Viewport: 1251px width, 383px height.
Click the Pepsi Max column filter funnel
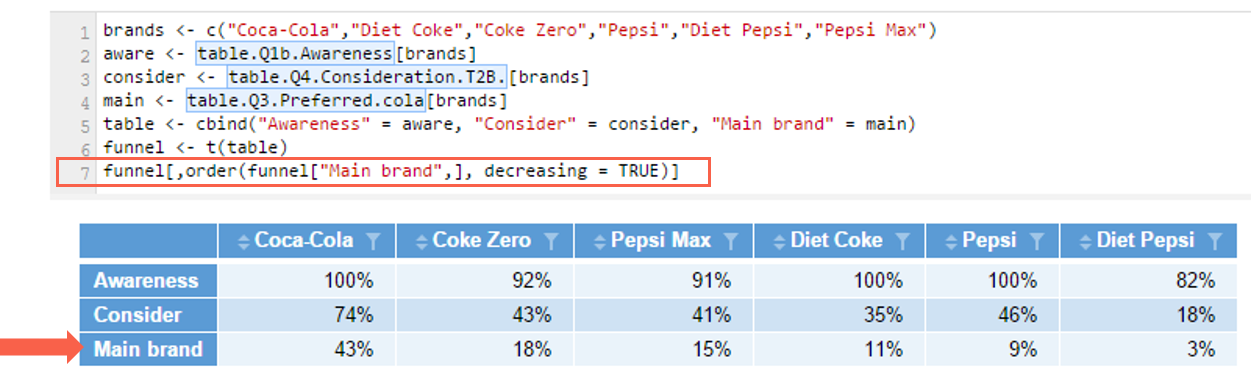click(x=730, y=241)
